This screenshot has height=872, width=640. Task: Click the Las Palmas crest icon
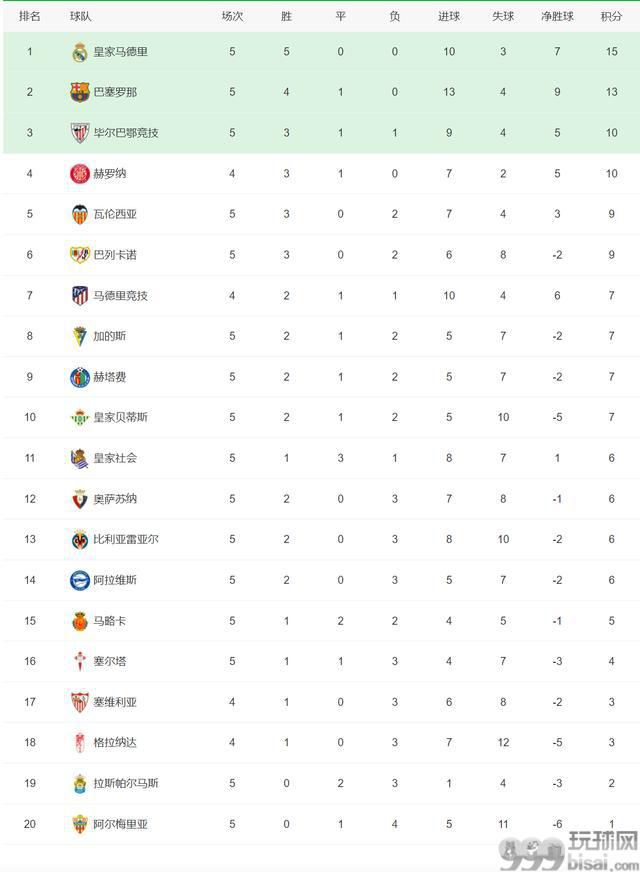80,784
